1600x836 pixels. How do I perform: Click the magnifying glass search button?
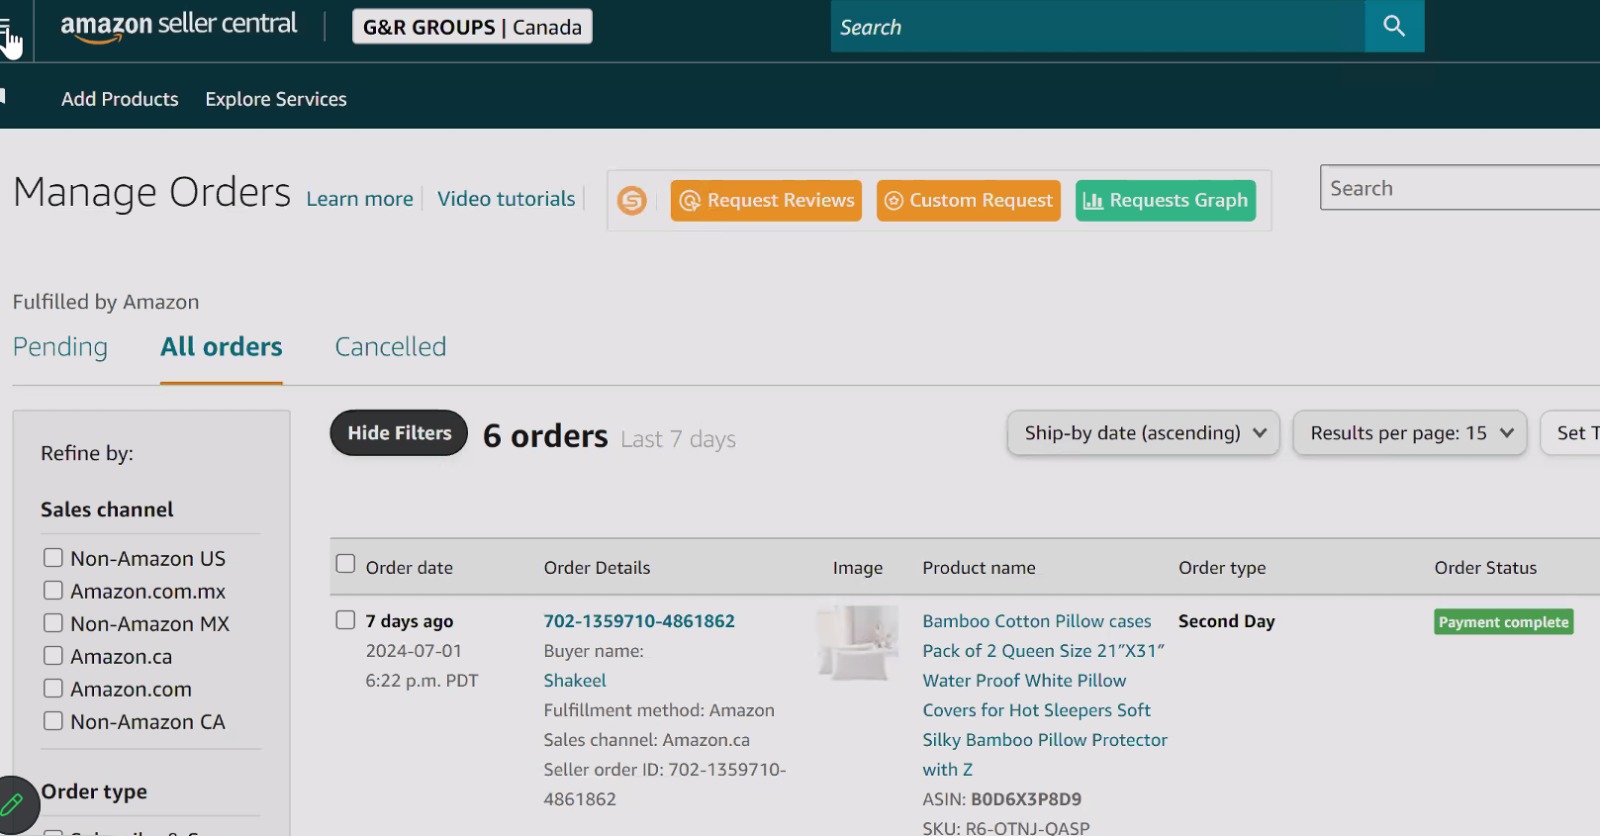[x=1394, y=26]
